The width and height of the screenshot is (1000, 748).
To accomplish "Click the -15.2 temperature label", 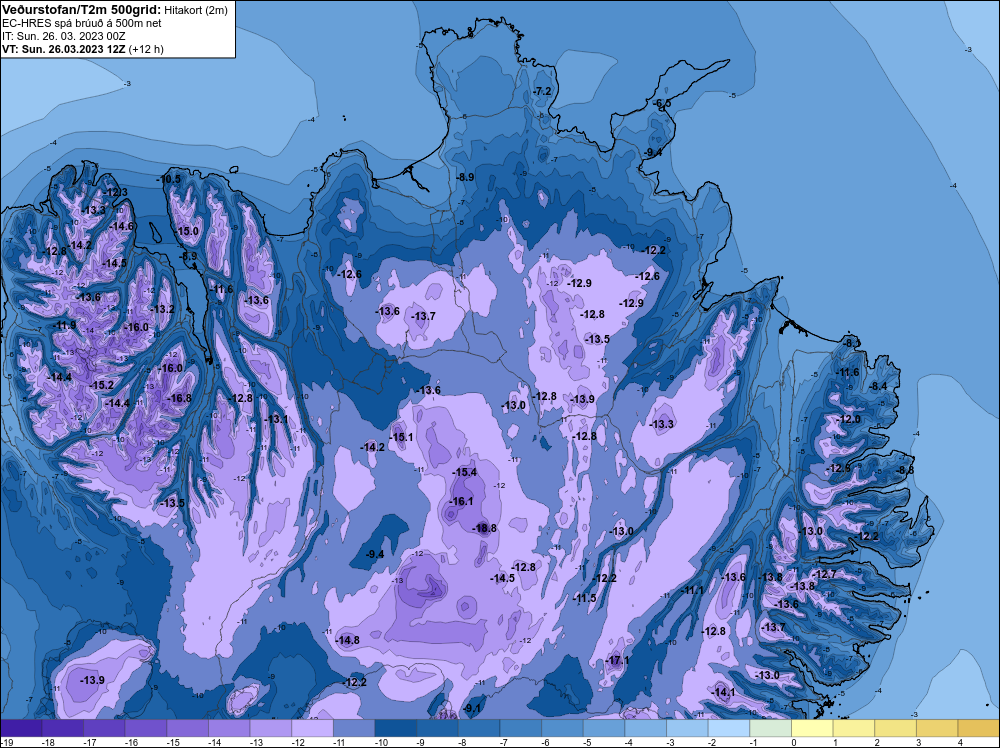I will 101,385.
